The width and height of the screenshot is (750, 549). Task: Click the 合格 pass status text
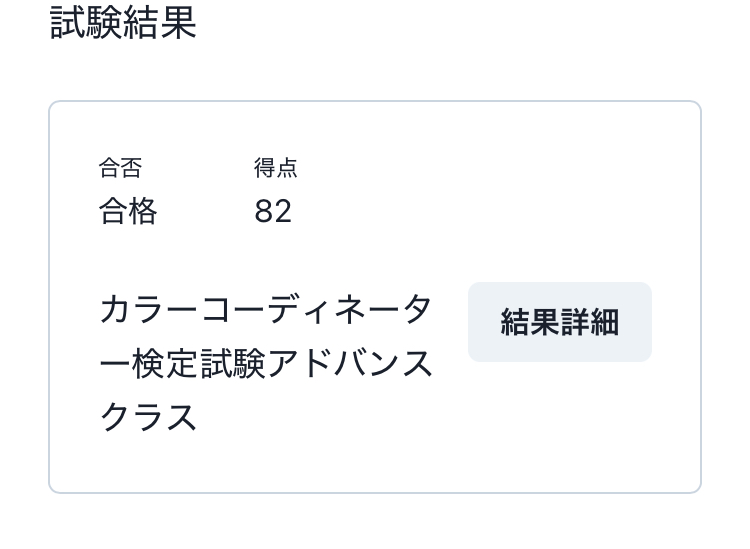click(x=128, y=212)
